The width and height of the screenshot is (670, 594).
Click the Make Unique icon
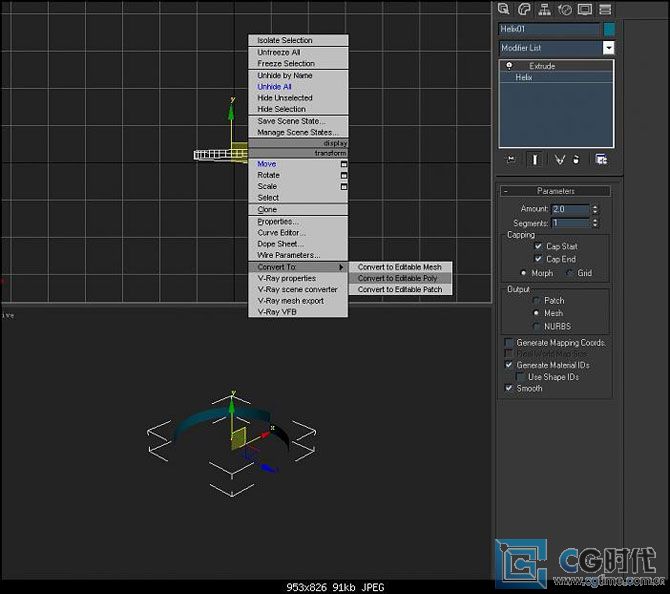559,160
